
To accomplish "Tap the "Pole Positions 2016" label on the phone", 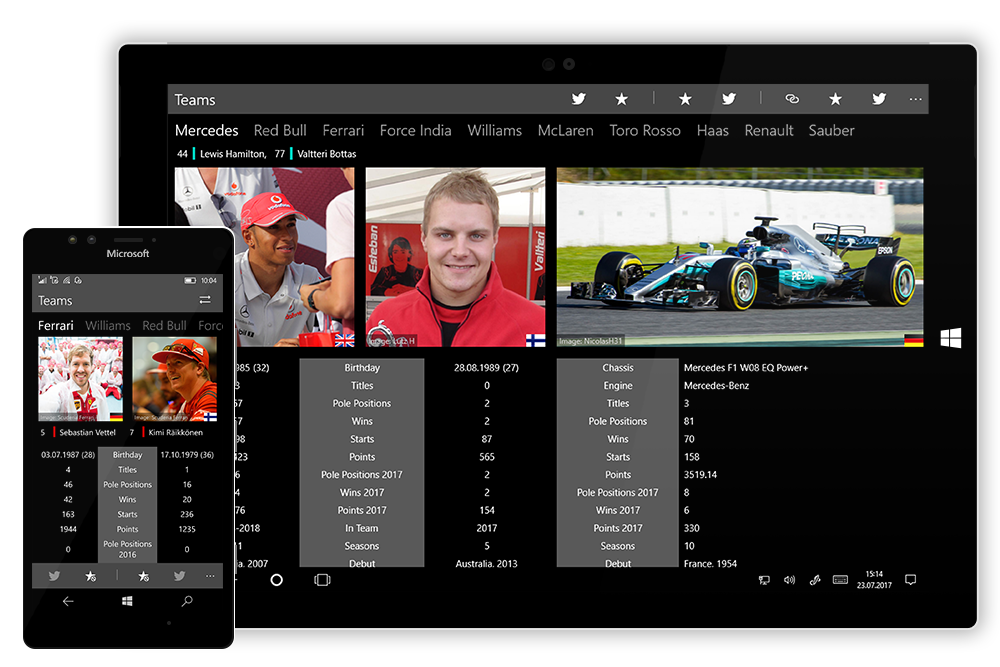I will (x=128, y=549).
